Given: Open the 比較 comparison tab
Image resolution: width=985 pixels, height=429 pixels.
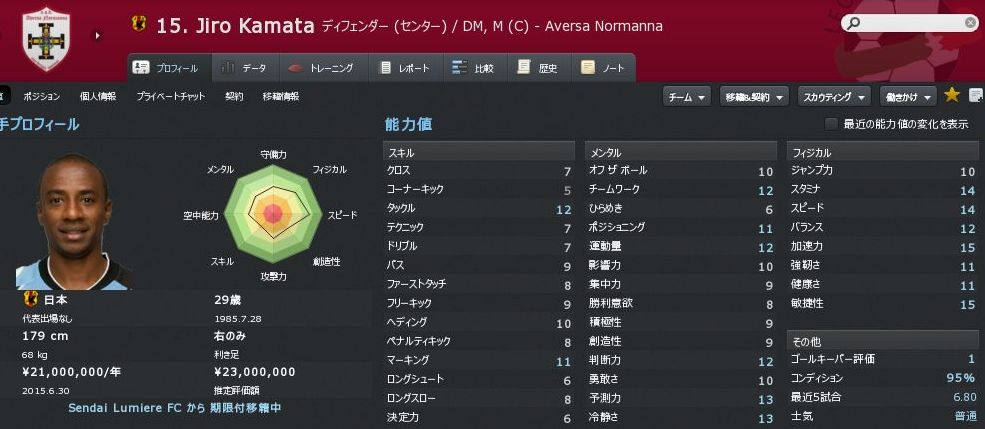Looking at the screenshot, I should click(x=473, y=68).
